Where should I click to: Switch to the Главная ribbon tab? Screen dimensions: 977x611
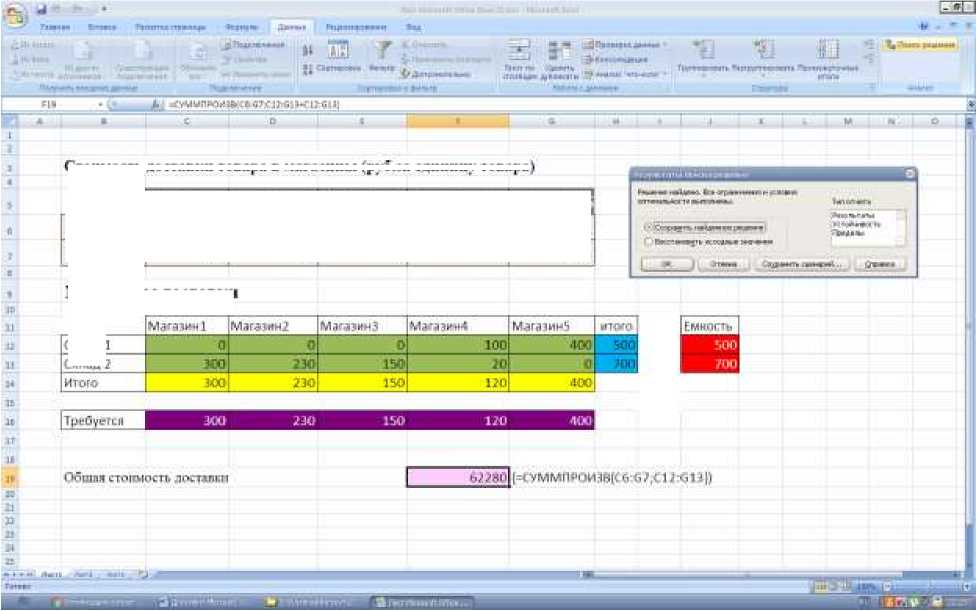coord(54,26)
